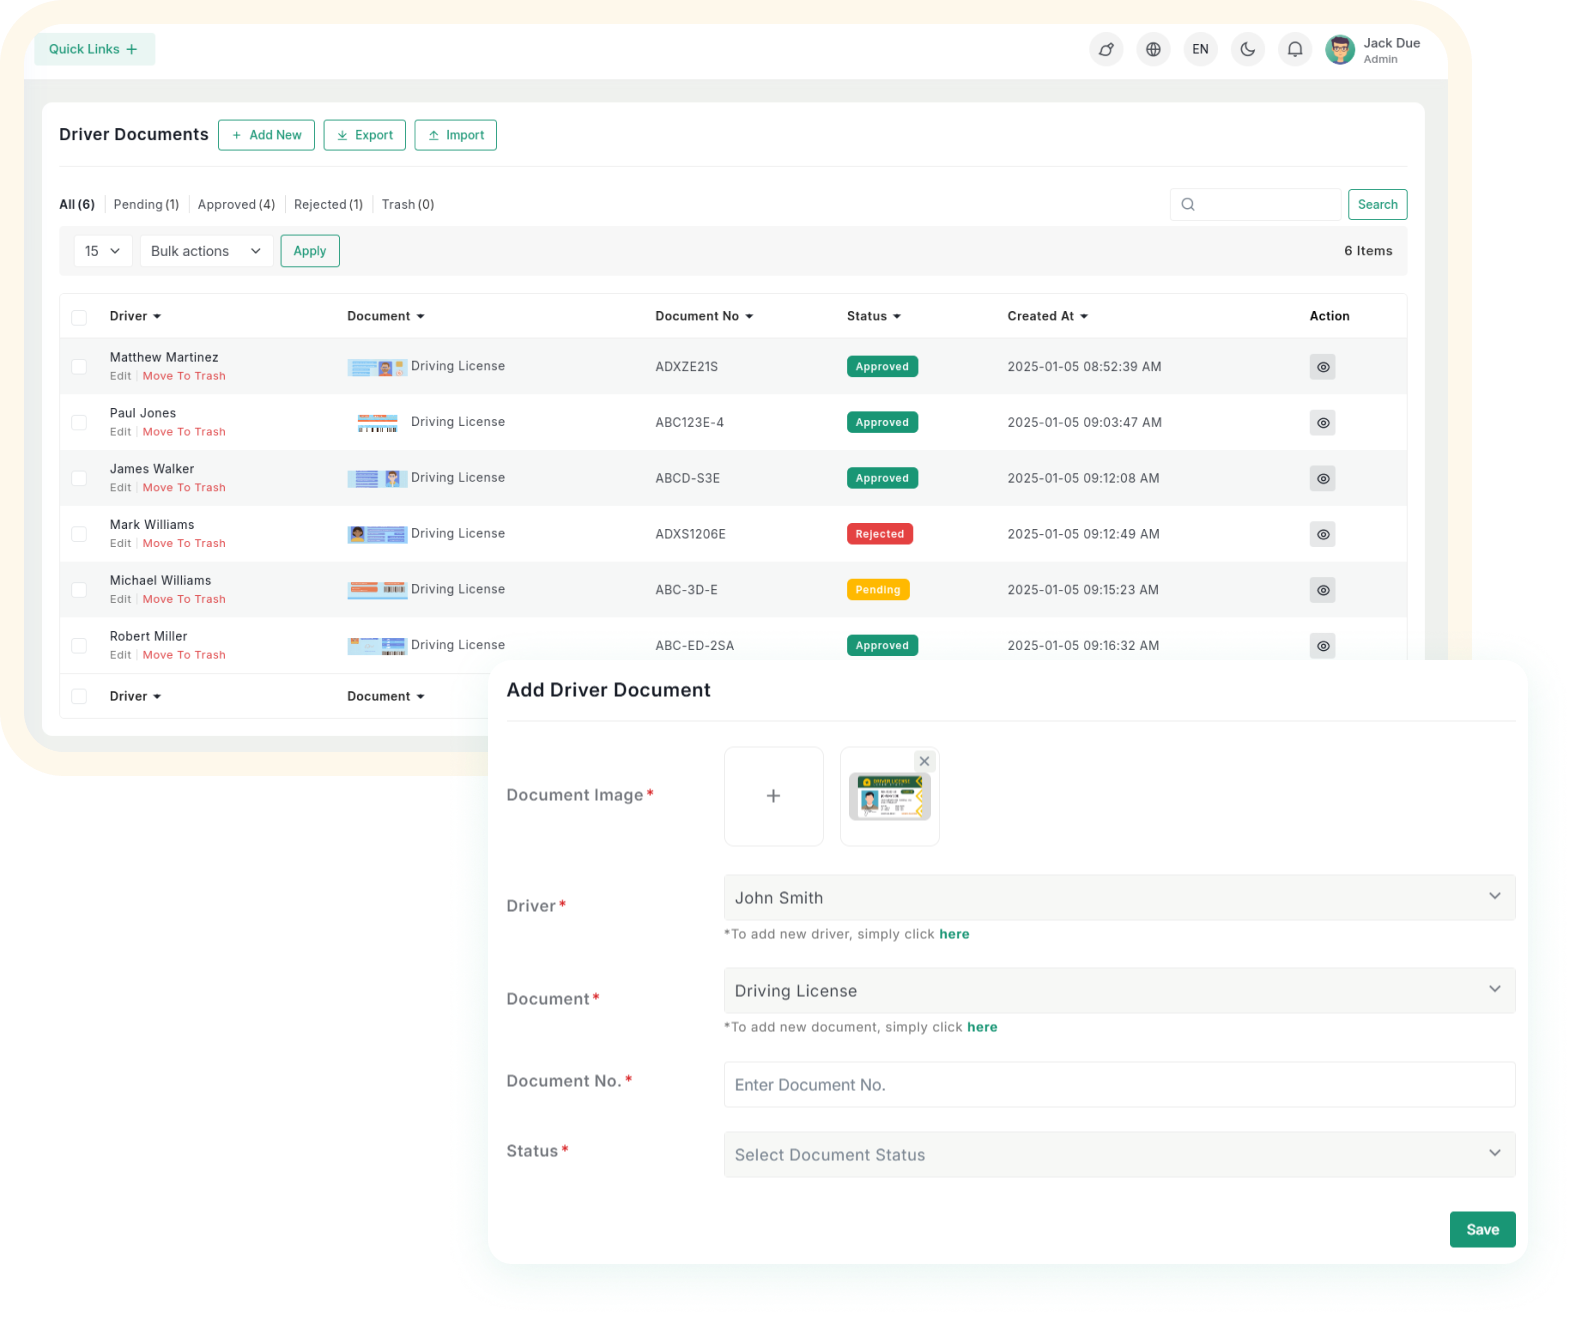The image size is (1576, 1321).
Task: Check the Paul Jones row checkbox
Action: [79, 423]
